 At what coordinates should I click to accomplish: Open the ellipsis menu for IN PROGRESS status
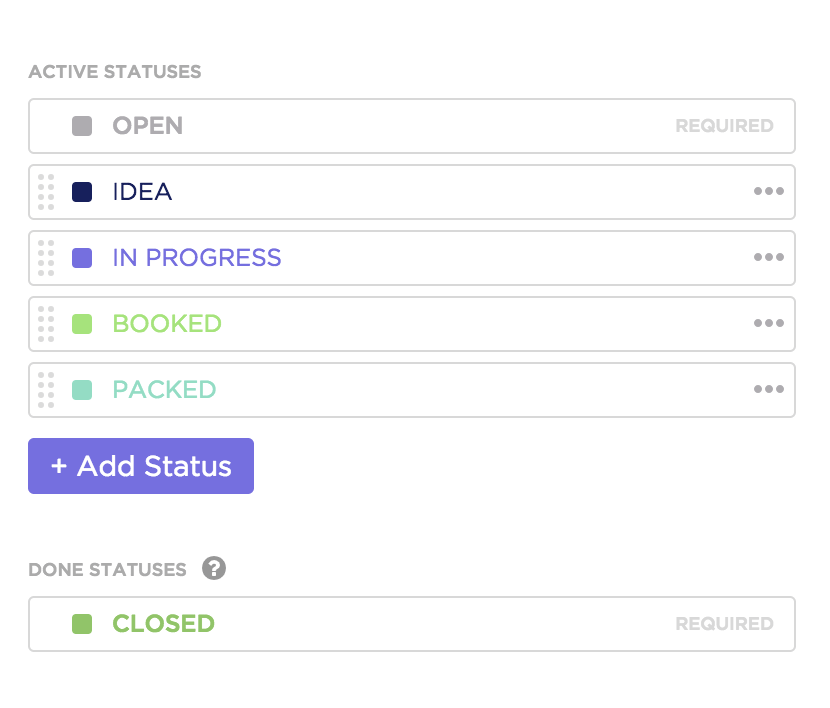(x=768, y=258)
